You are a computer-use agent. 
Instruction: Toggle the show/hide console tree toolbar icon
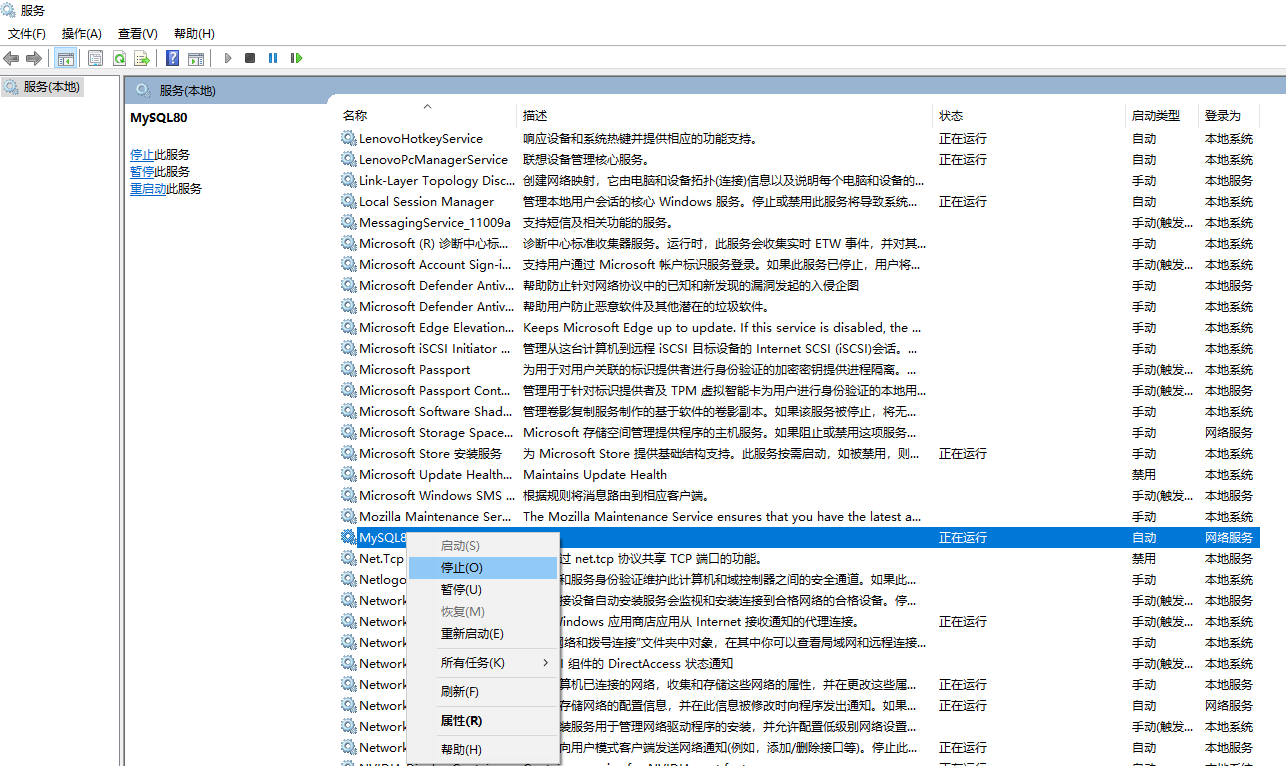(x=65, y=58)
